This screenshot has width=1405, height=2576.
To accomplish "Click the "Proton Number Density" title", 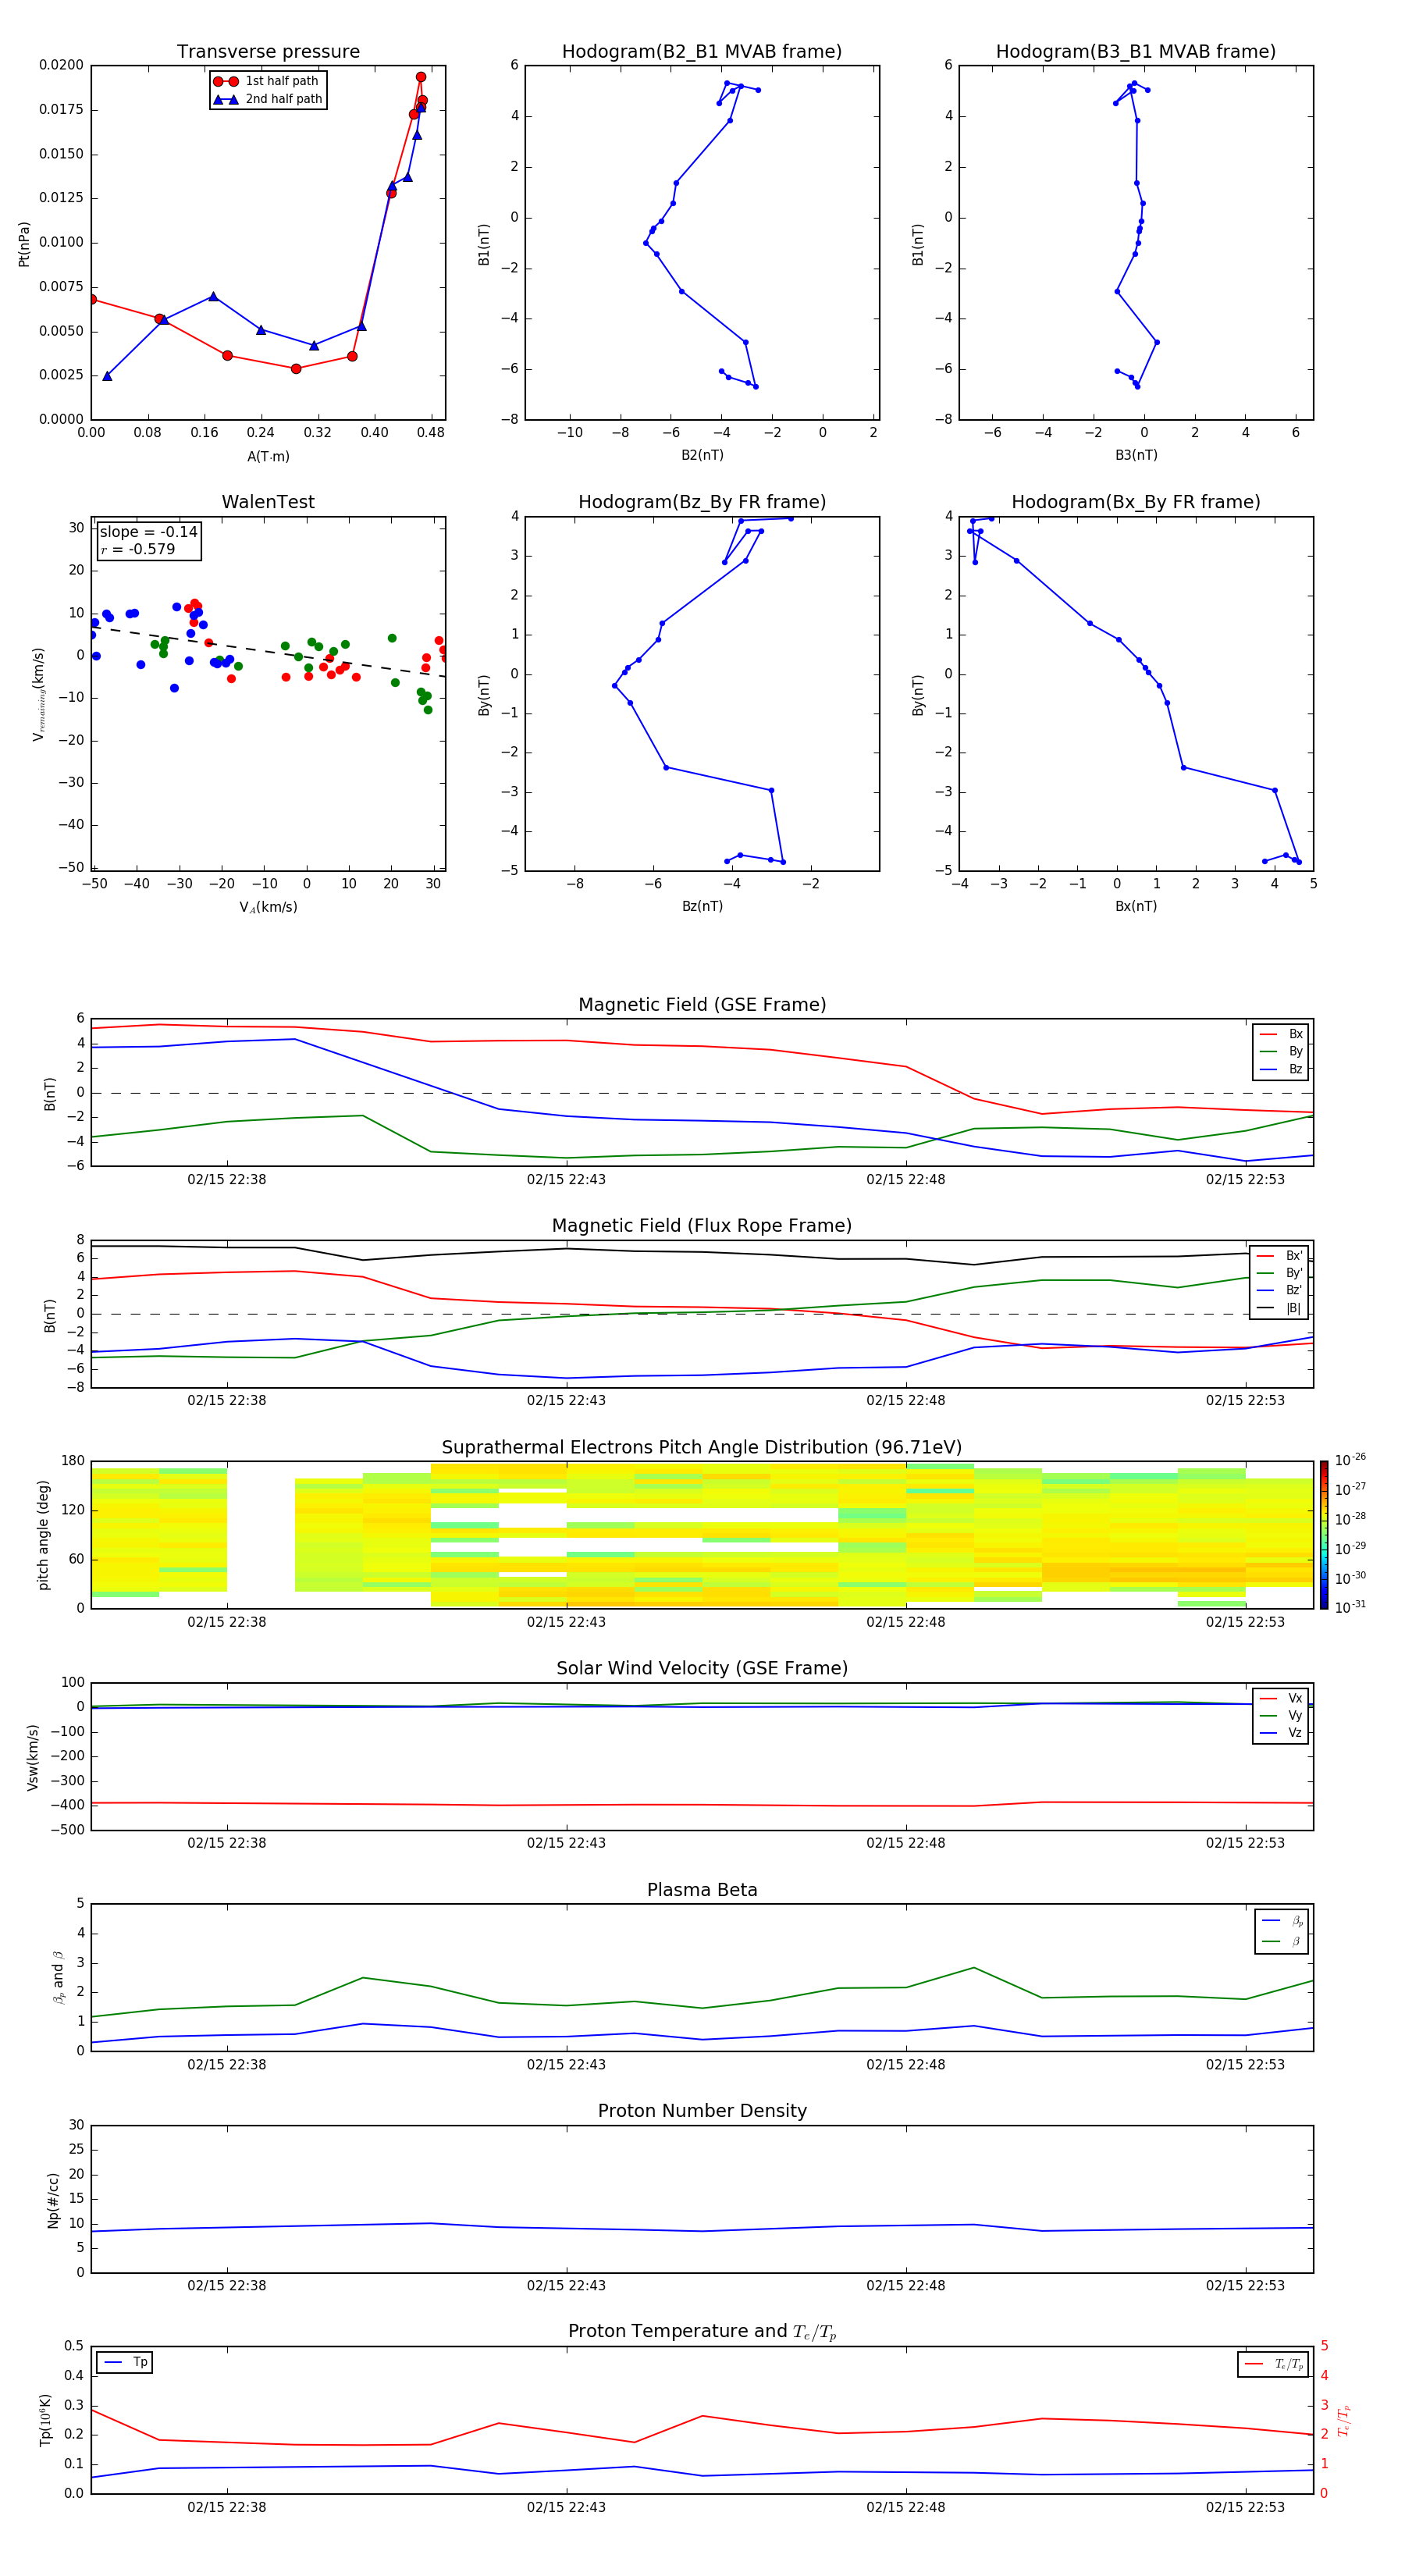I will tap(702, 2111).
